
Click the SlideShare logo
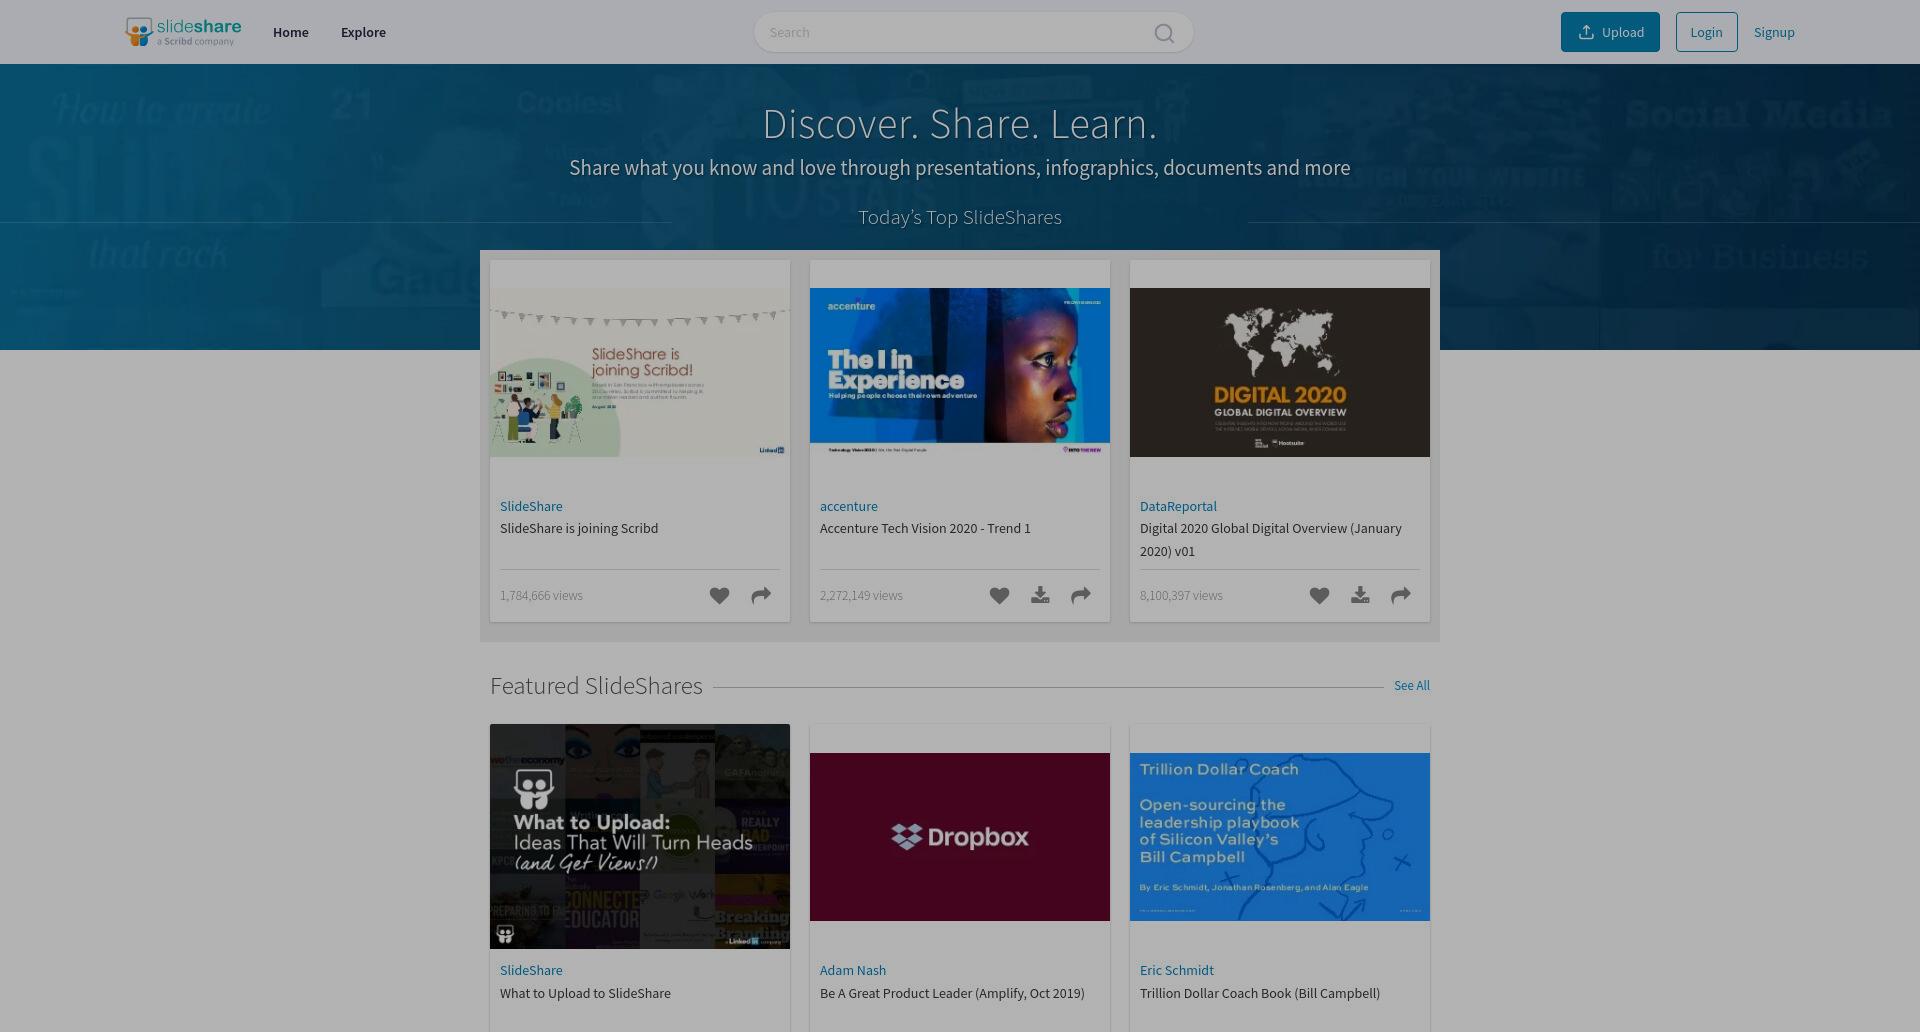click(183, 32)
